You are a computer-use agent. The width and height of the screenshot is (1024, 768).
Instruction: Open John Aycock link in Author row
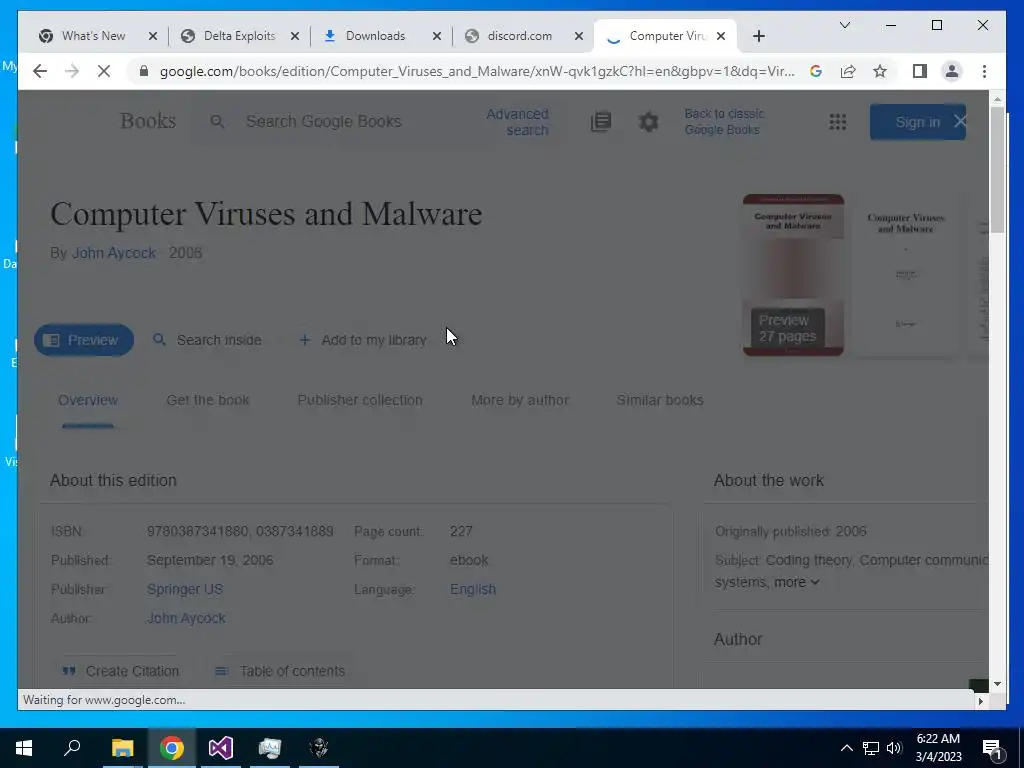[186, 618]
